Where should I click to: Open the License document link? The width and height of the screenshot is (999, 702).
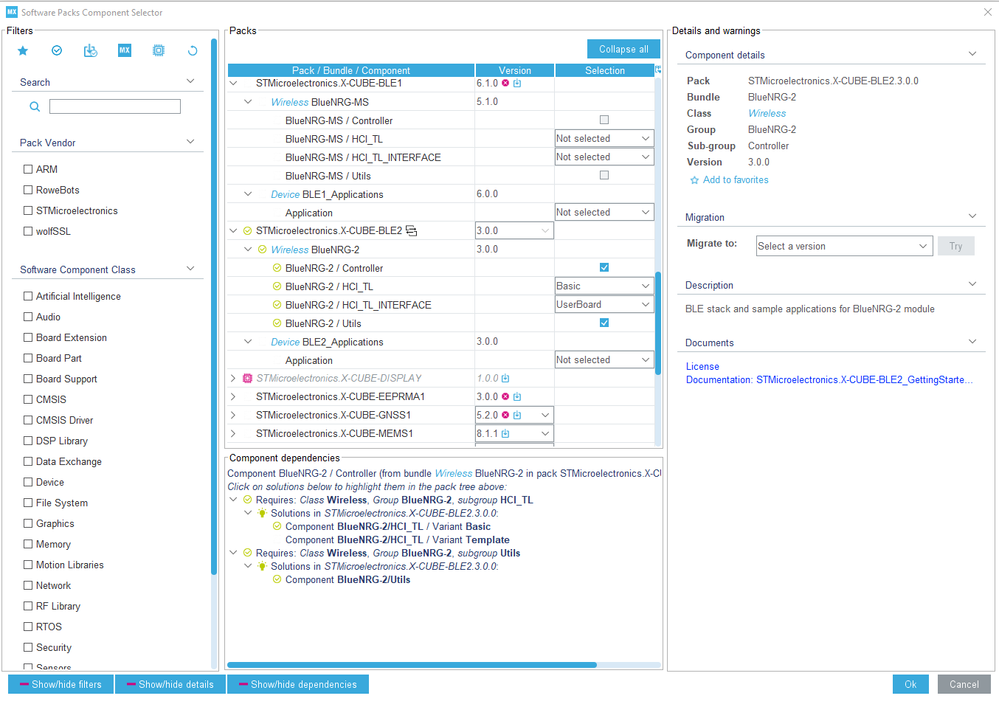702,366
